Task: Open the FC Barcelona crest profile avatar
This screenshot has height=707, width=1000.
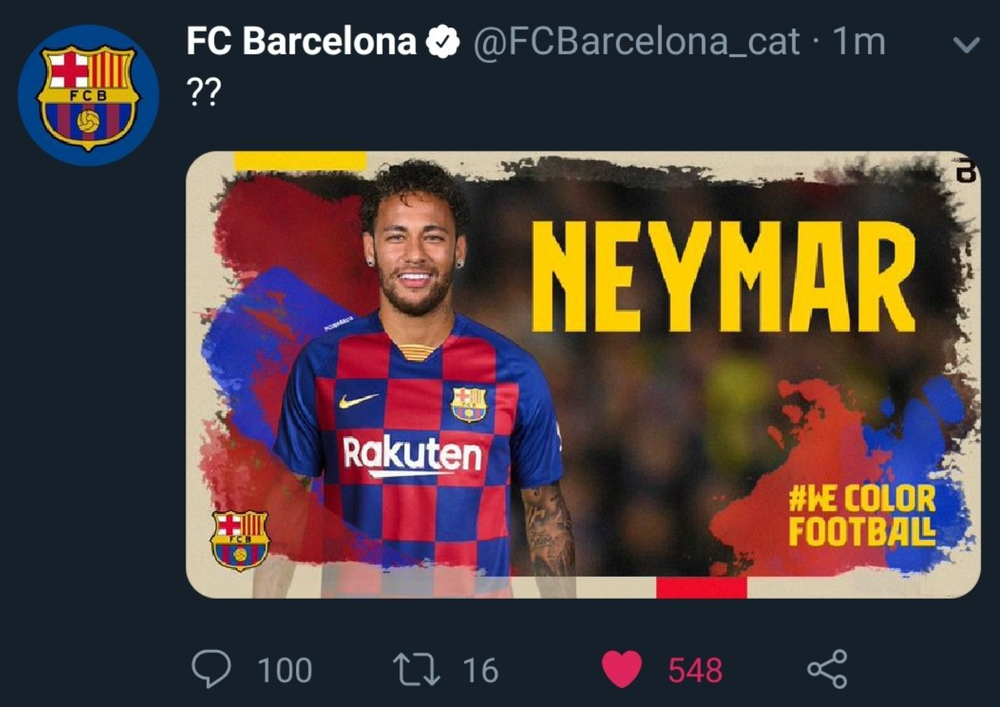Action: (x=88, y=96)
